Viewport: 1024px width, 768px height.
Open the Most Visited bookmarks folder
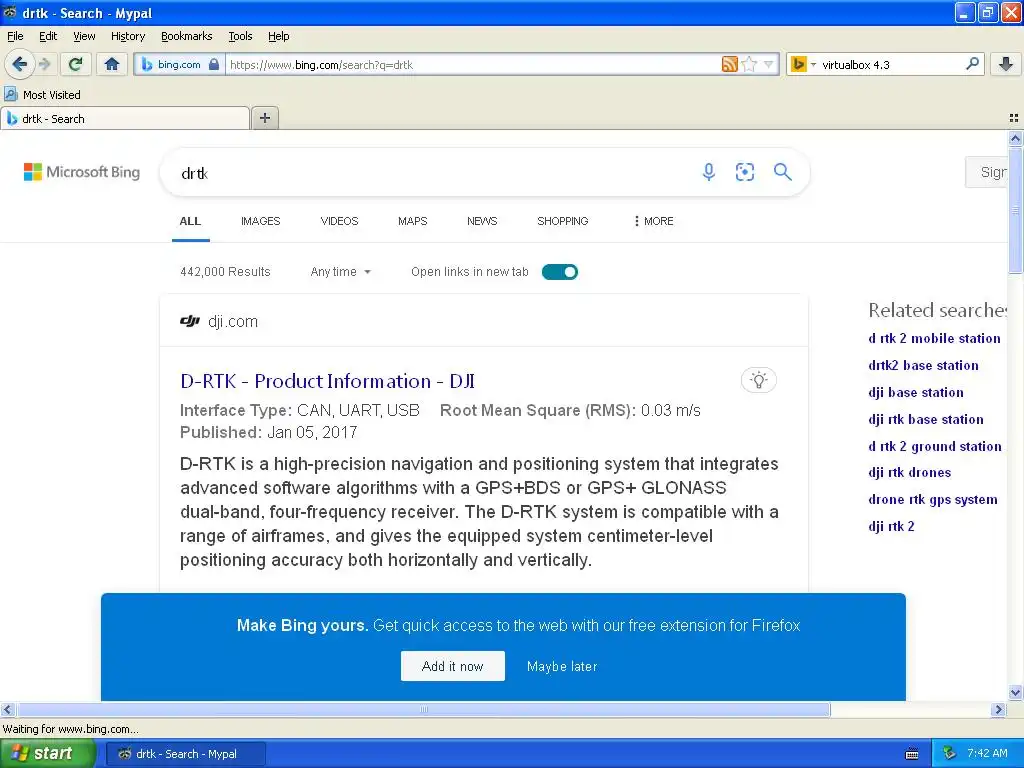[42, 95]
